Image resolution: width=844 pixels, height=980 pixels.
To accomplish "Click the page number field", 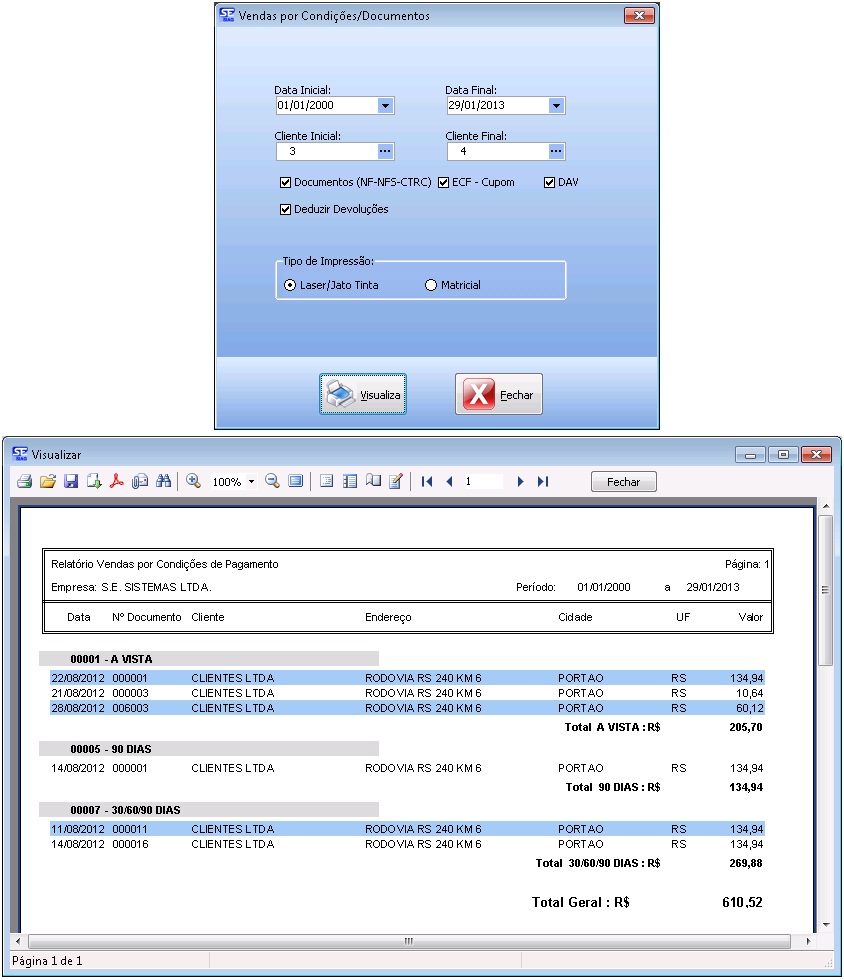I will [482, 482].
